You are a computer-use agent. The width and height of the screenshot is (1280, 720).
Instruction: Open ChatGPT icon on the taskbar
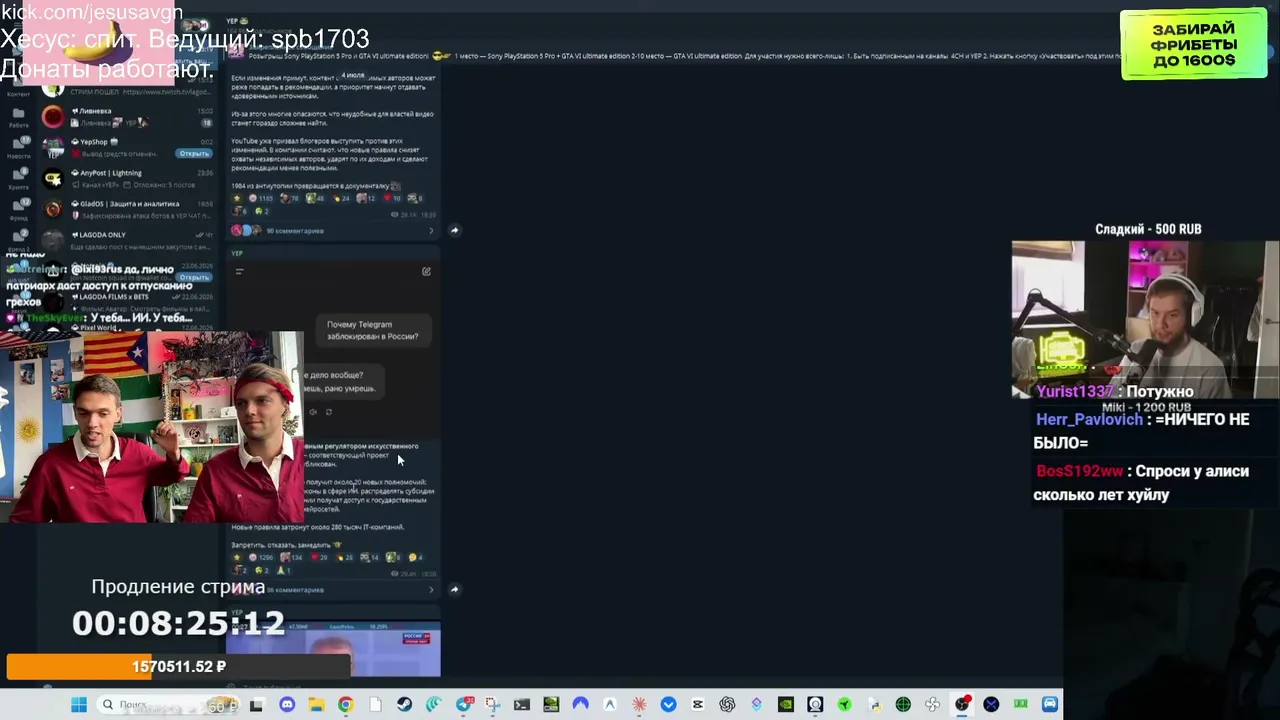[727, 705]
